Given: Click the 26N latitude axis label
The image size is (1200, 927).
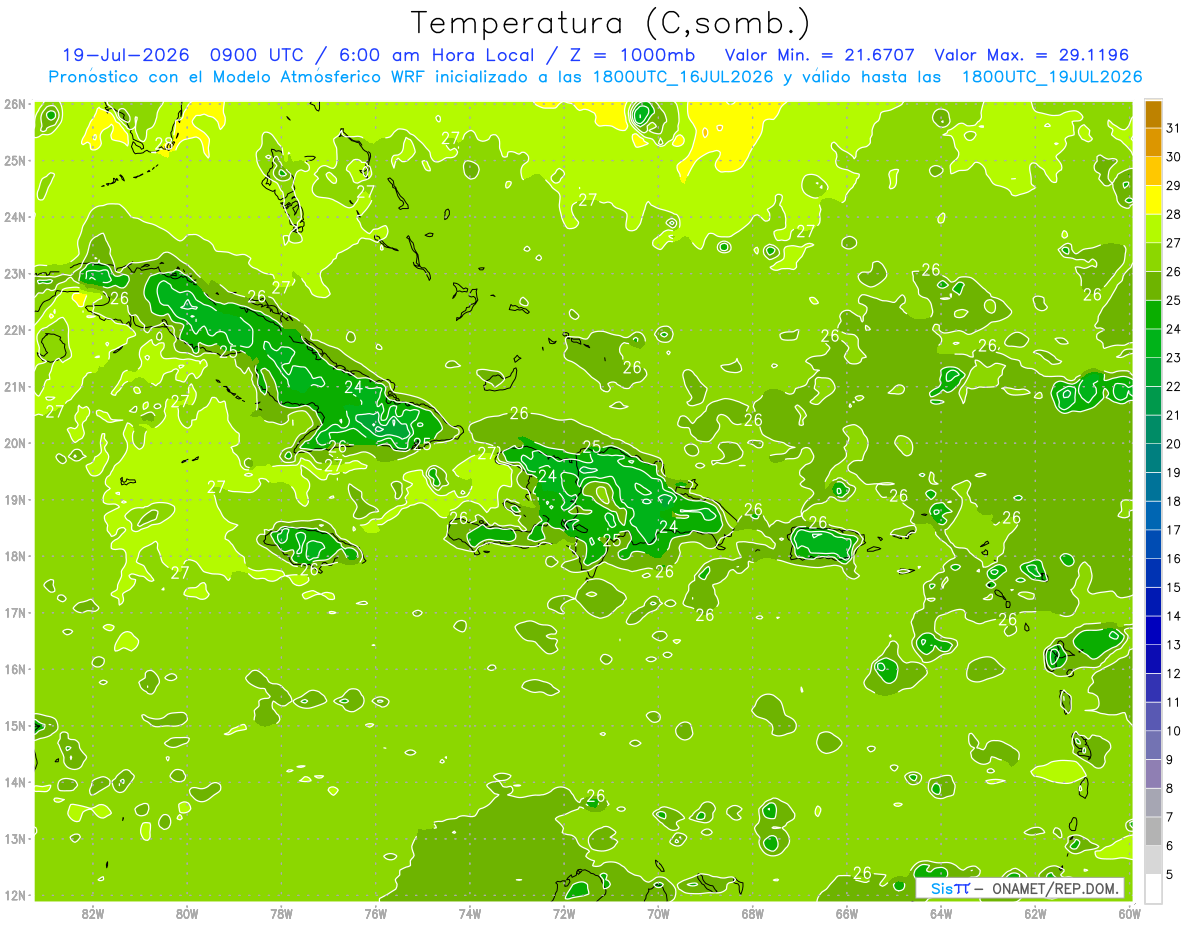Looking at the screenshot, I should click(x=14, y=104).
